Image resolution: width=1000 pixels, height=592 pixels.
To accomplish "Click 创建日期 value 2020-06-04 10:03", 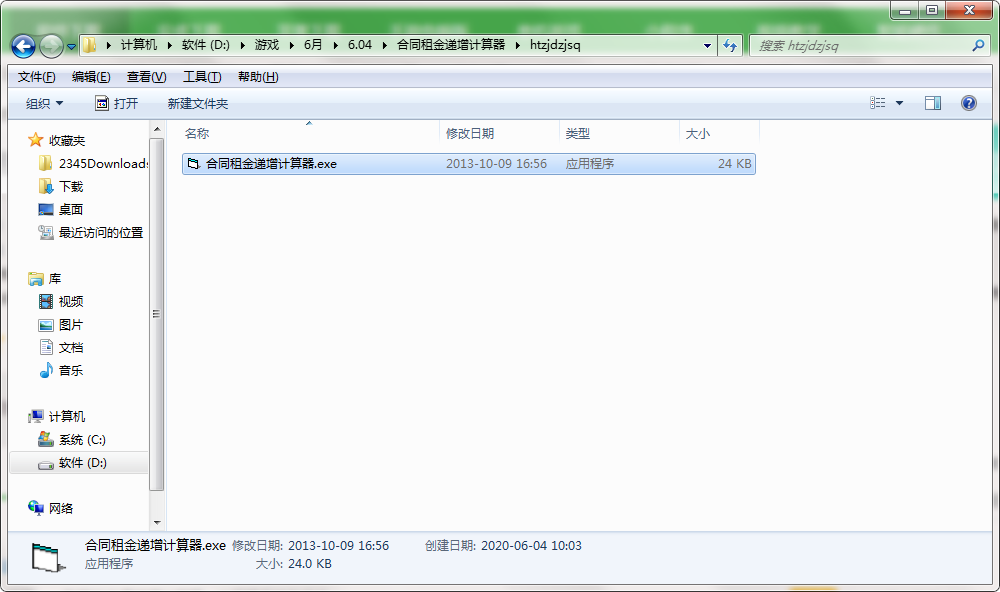I will tap(531, 545).
